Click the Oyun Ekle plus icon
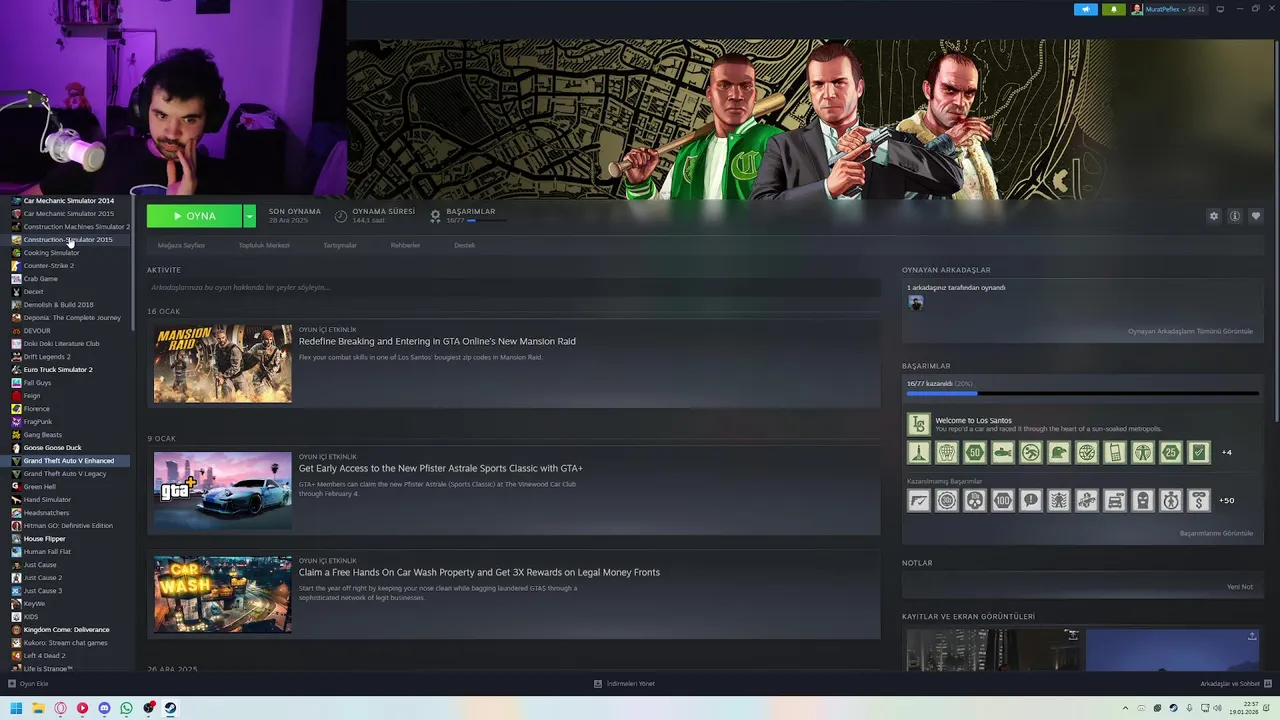The width and height of the screenshot is (1280, 720). point(12,684)
